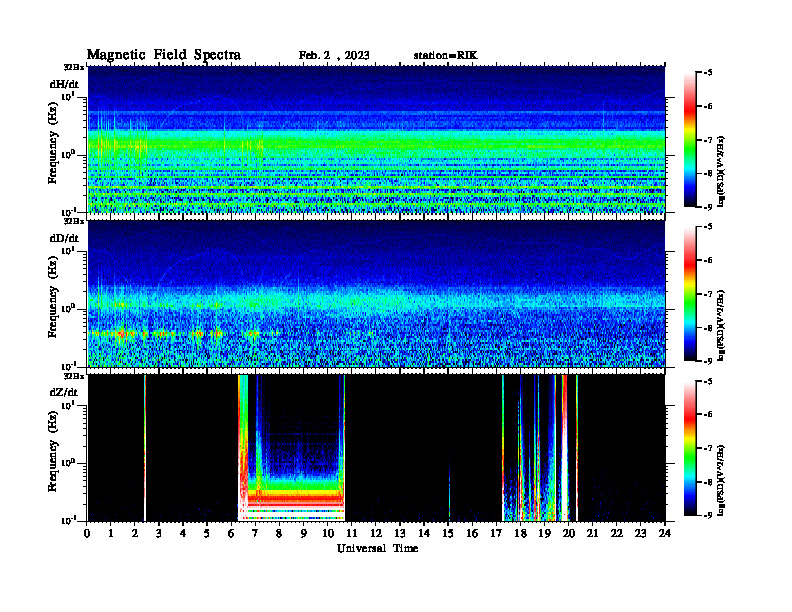This screenshot has height=612, width=792.
Task: Click hour "9" on the Universal Time axis
Action: coord(304,533)
